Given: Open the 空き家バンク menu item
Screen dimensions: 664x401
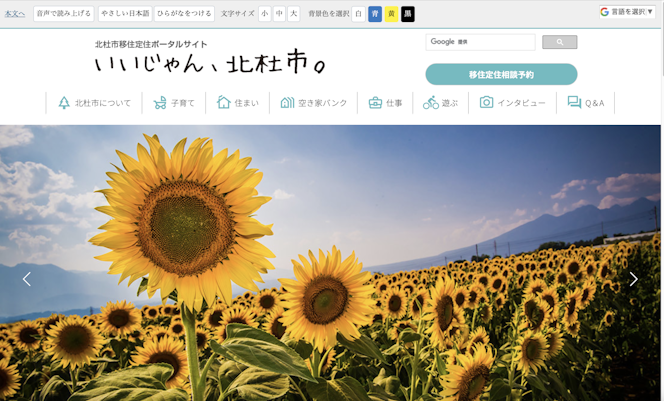Looking at the screenshot, I should point(313,103).
